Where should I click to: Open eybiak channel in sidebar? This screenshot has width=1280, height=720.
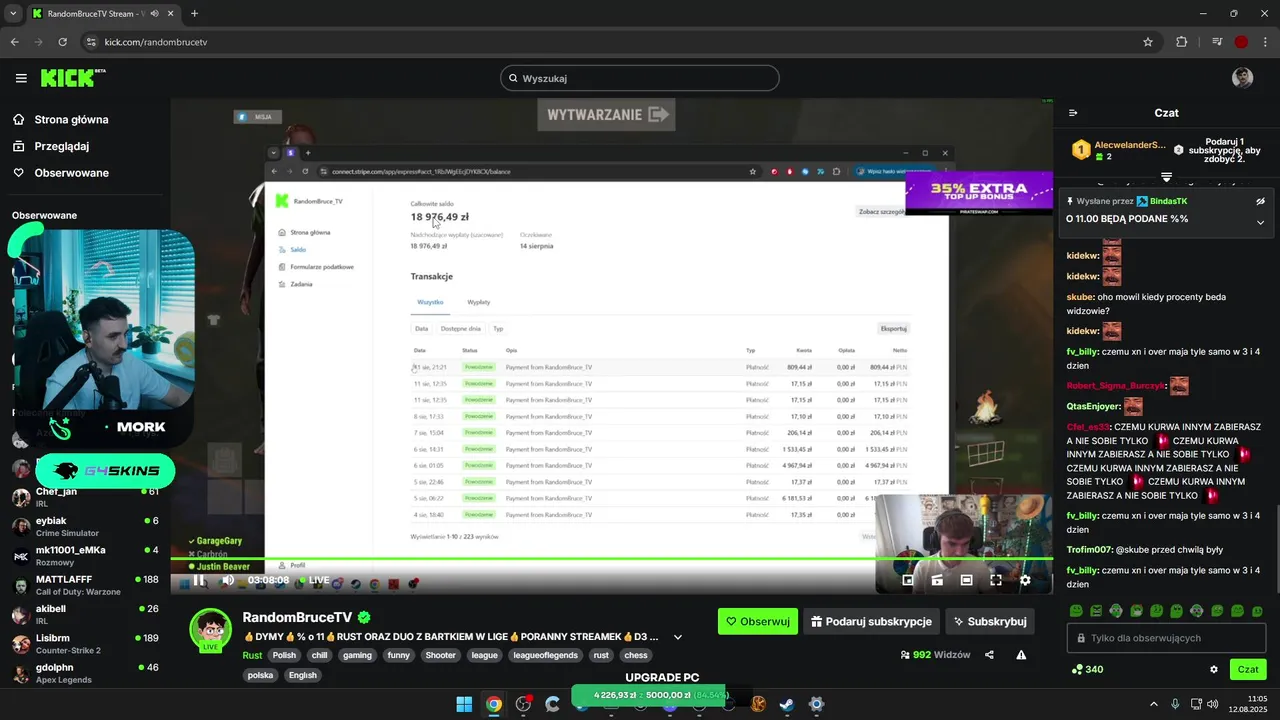[x=85, y=526]
